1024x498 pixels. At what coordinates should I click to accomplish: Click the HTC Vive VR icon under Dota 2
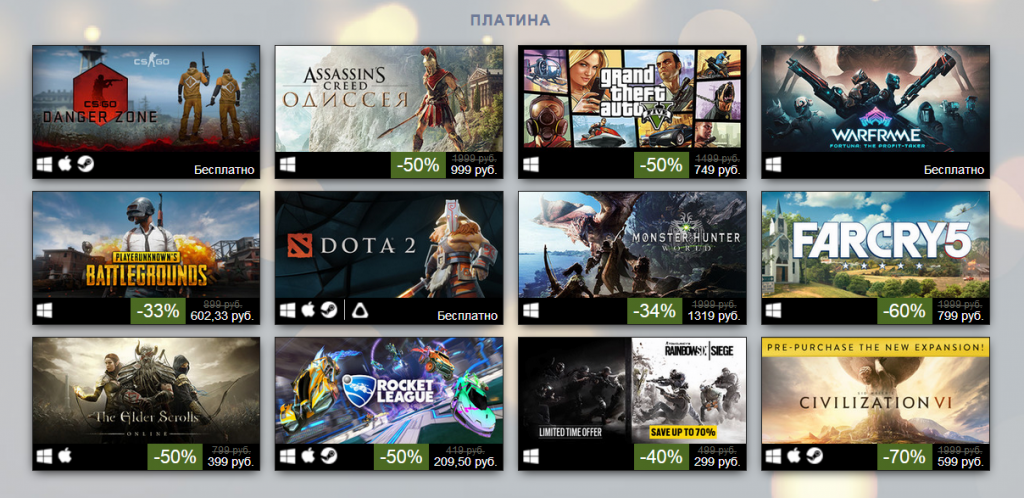coord(360,311)
